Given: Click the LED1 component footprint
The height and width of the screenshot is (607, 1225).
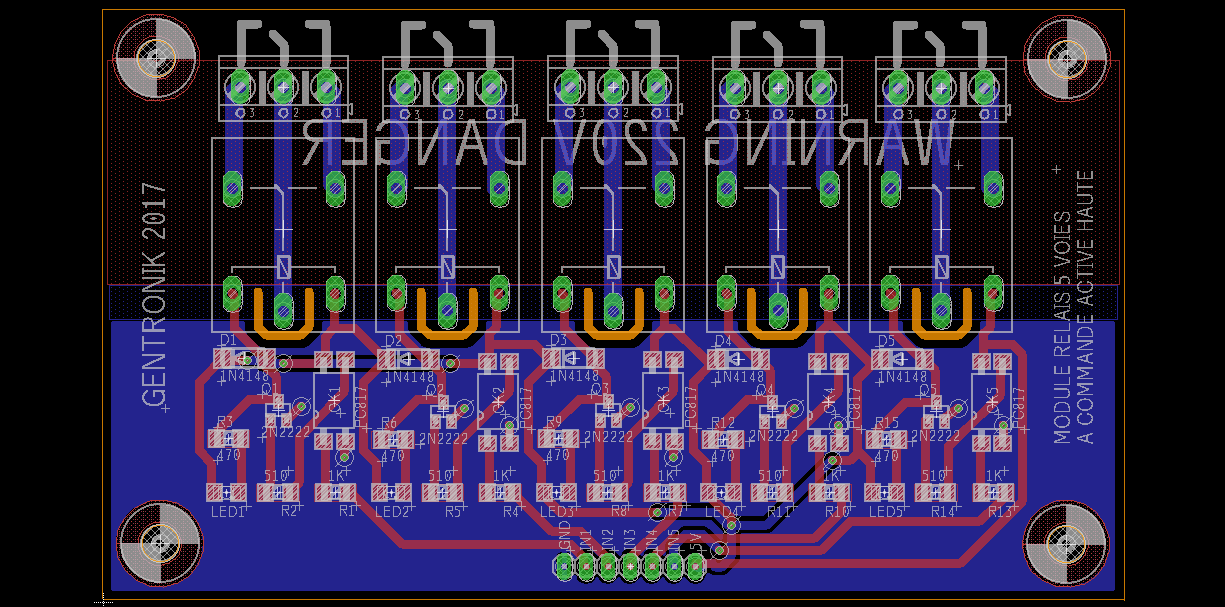Looking at the screenshot, I should pos(227,492).
